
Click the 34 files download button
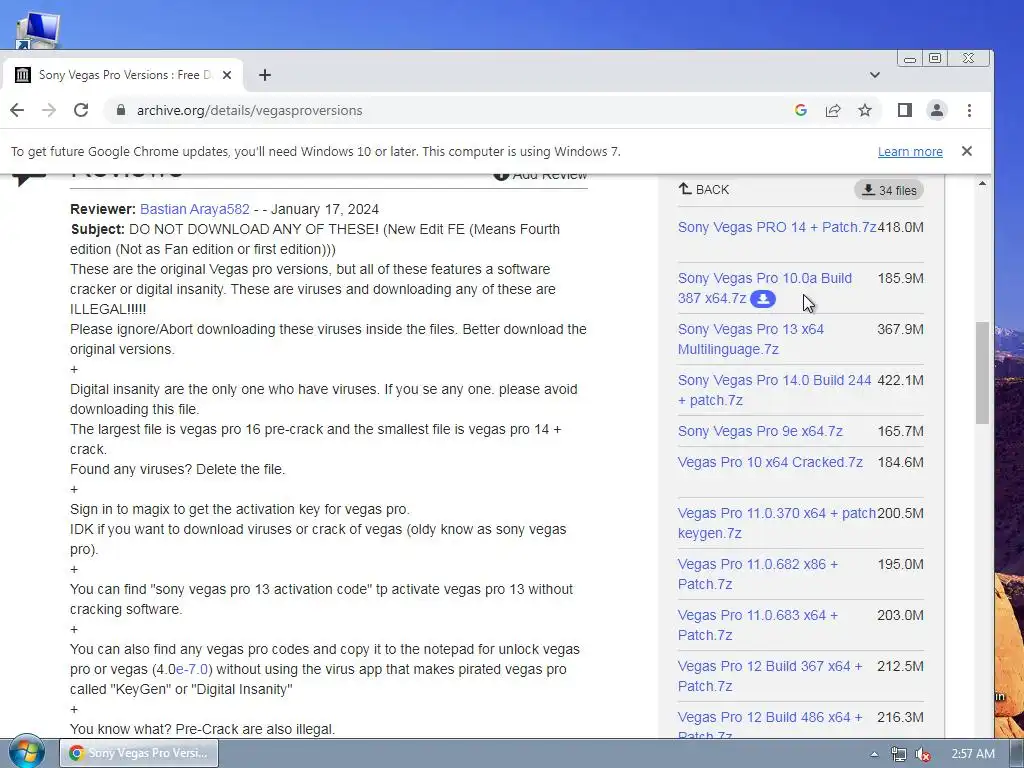point(889,190)
